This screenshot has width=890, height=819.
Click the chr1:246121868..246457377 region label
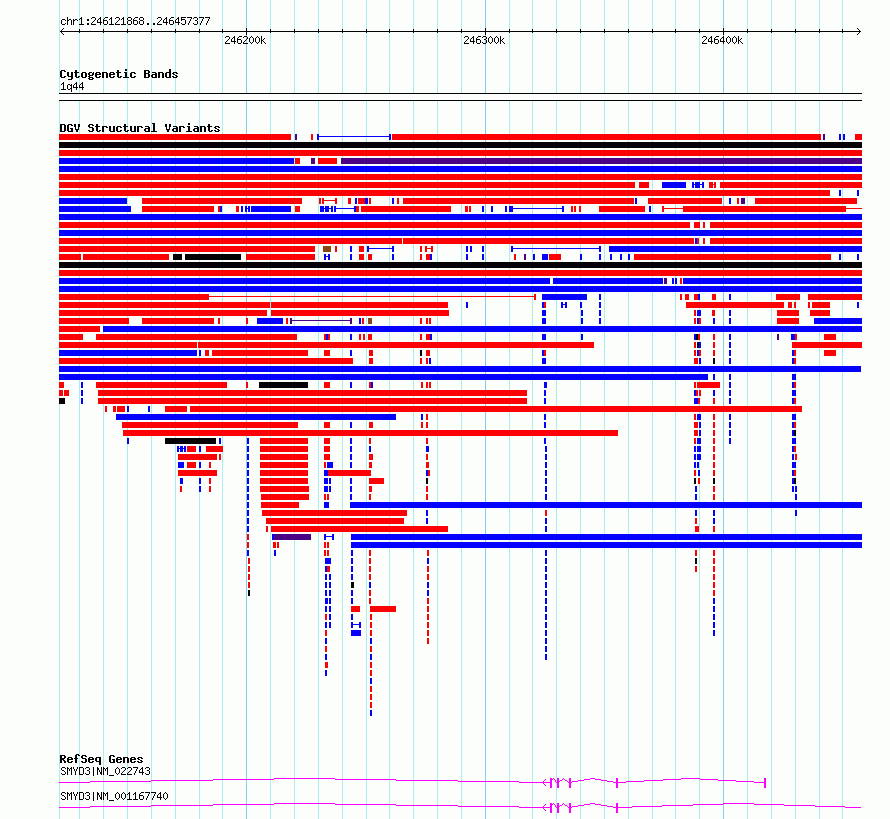(135, 21)
